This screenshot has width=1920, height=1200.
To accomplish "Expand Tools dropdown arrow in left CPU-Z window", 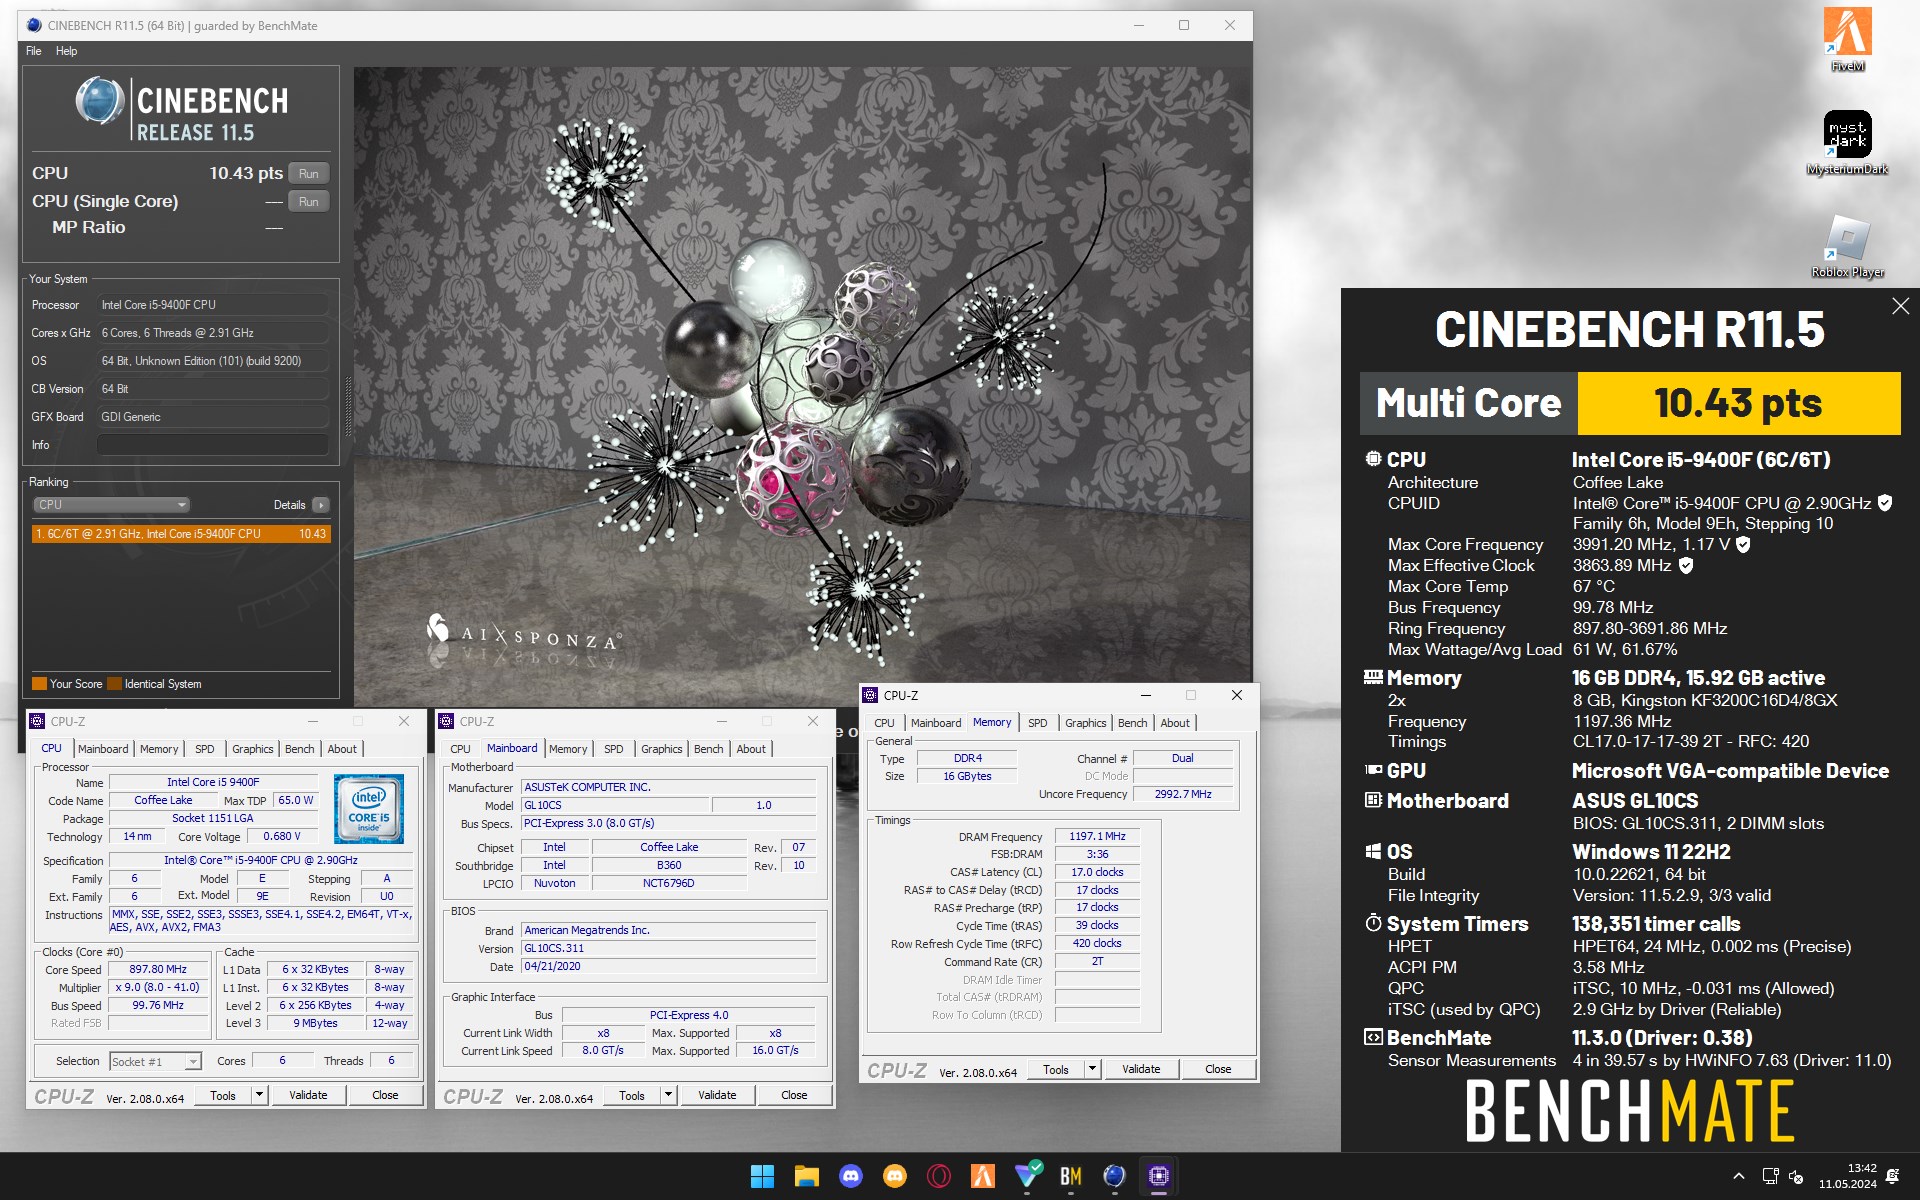I will [259, 1095].
